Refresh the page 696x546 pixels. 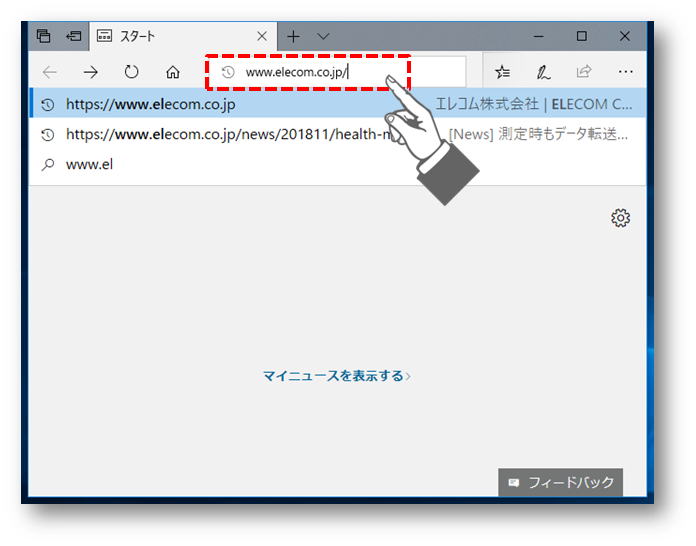point(131,72)
